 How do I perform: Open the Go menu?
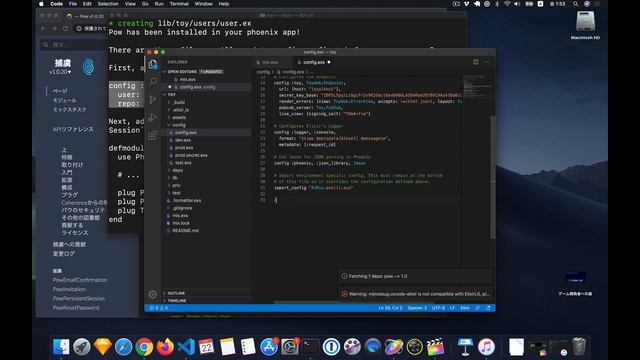pyautogui.click(x=145, y=4)
